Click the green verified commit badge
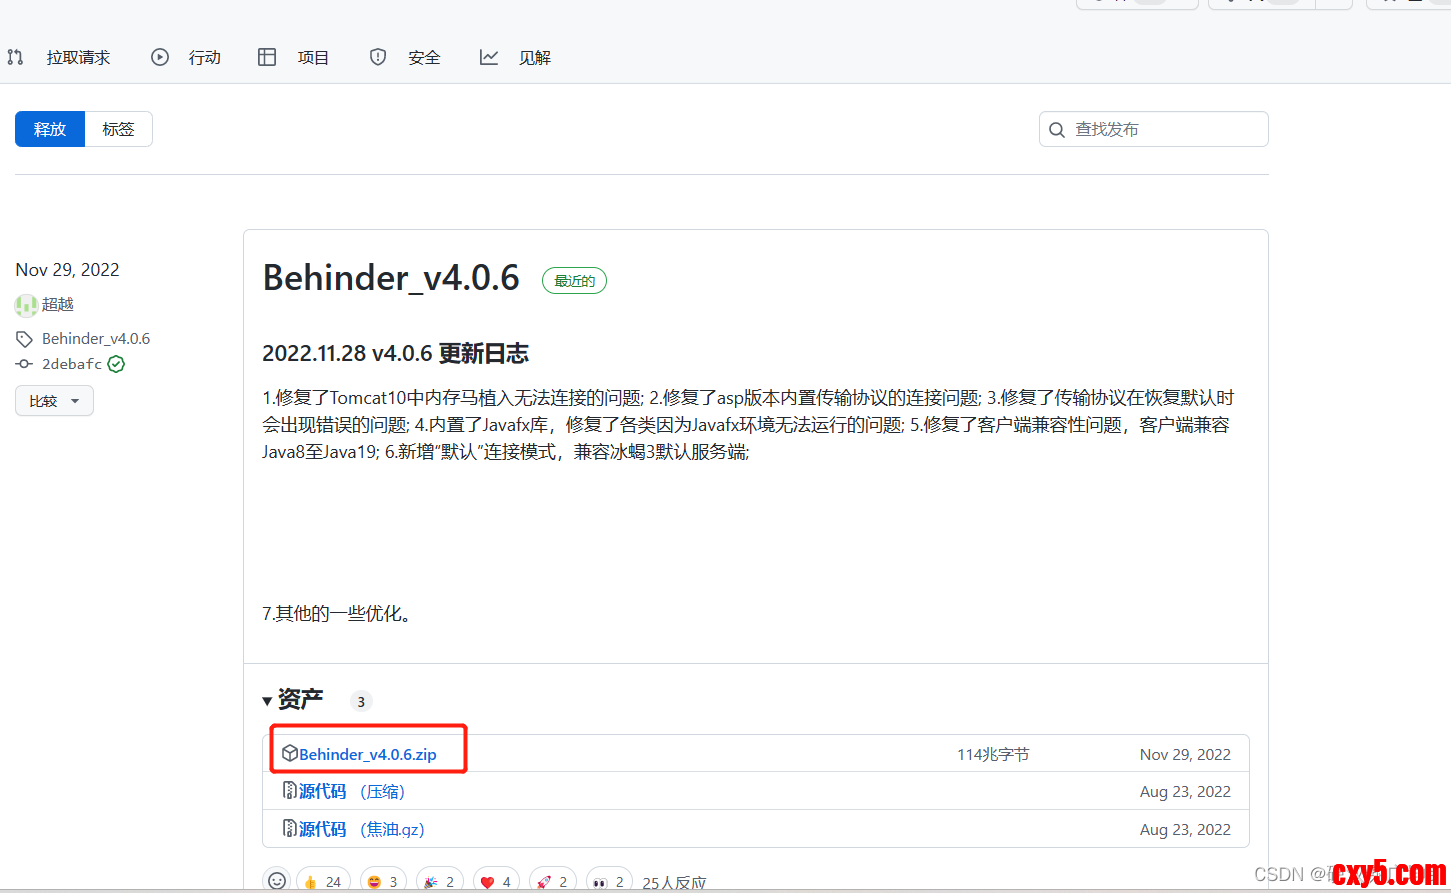 coord(116,364)
